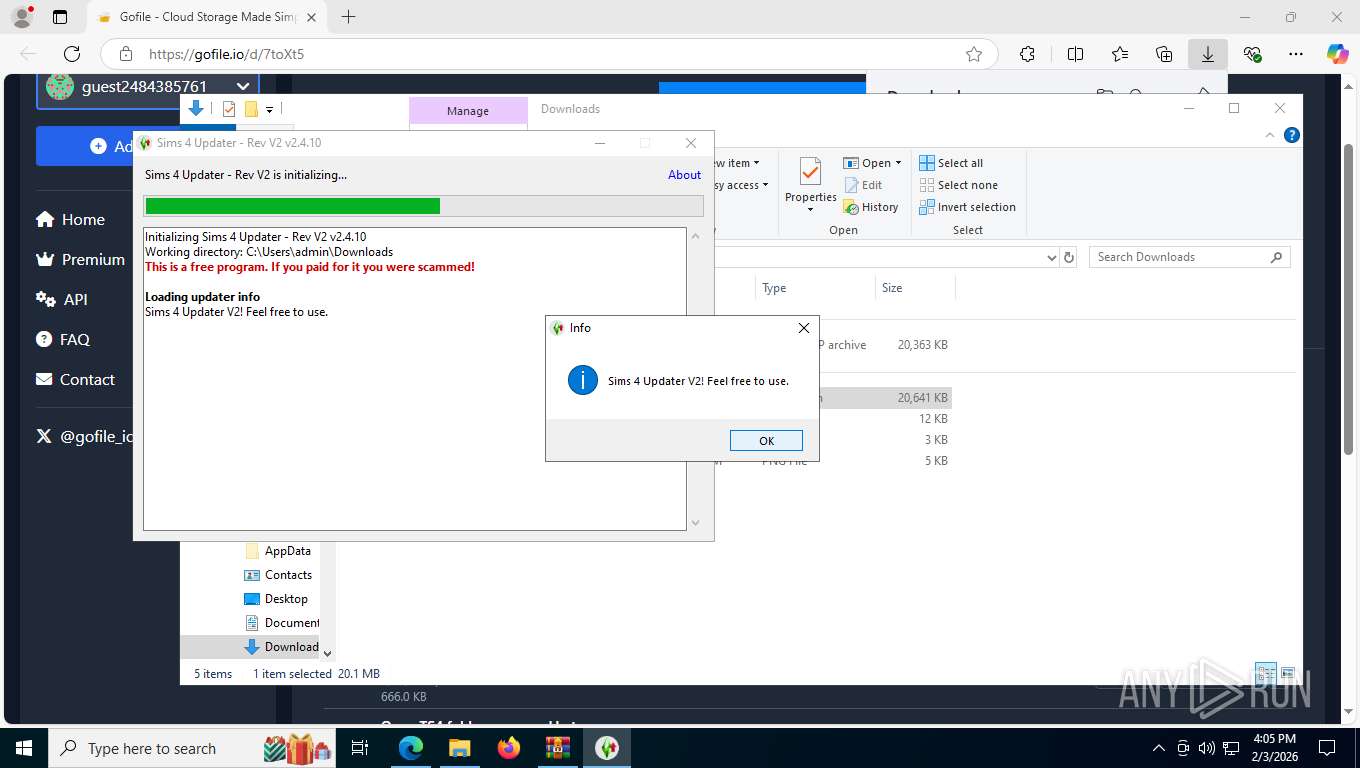1360x768 pixels.
Task: Show hidden tray icons chevron
Action: pyautogui.click(x=1159, y=748)
